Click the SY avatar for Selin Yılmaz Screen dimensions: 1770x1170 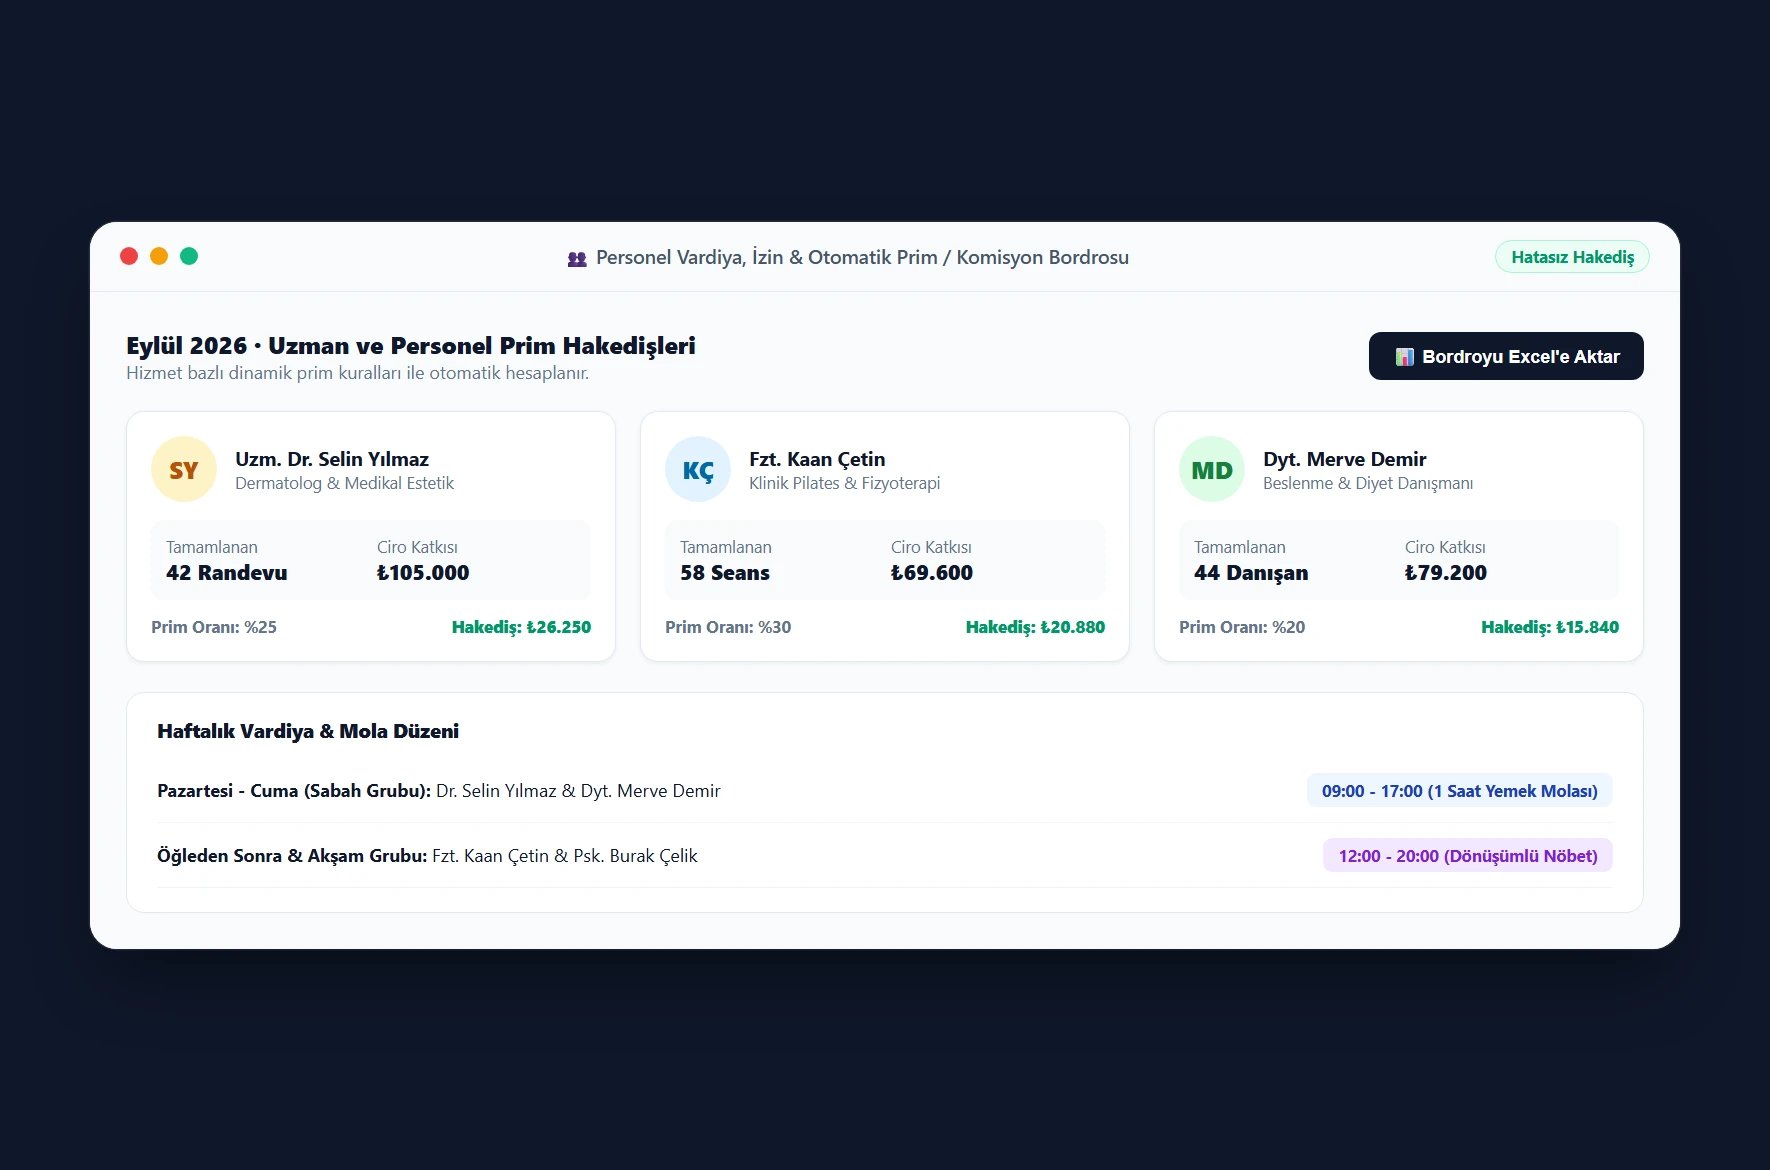click(184, 469)
